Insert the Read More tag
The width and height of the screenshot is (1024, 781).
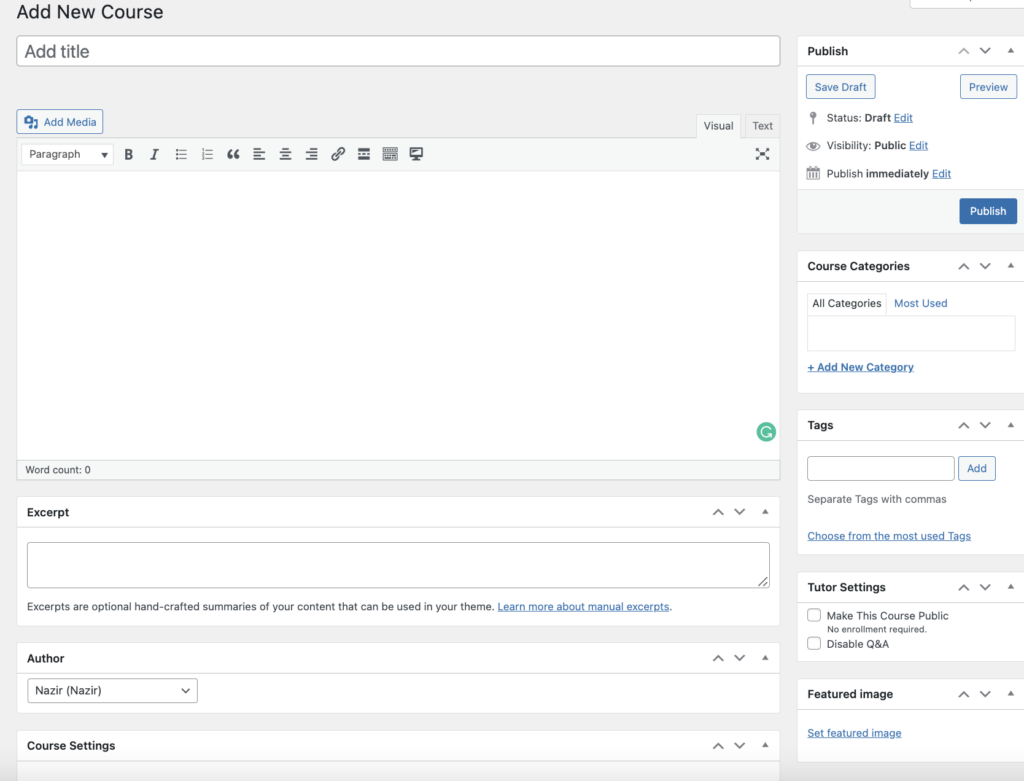click(x=364, y=154)
